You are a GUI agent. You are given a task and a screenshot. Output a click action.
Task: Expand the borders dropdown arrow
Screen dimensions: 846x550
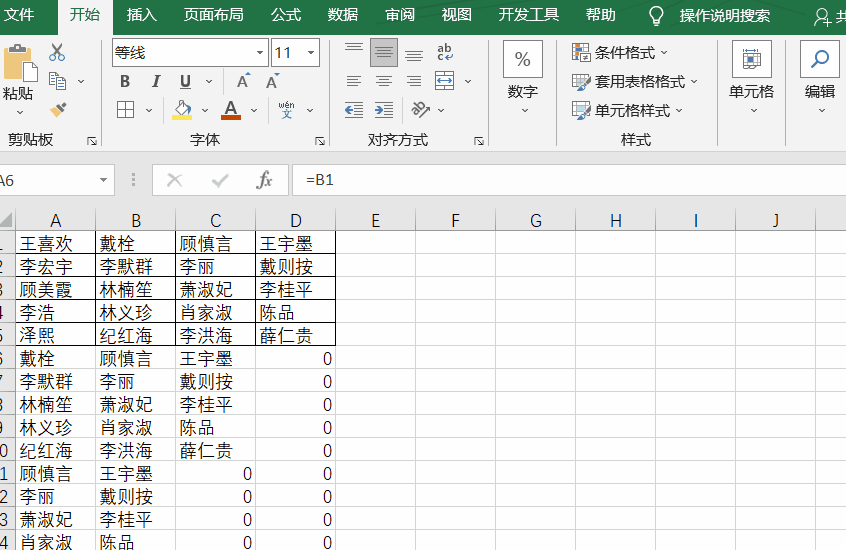click(149, 110)
